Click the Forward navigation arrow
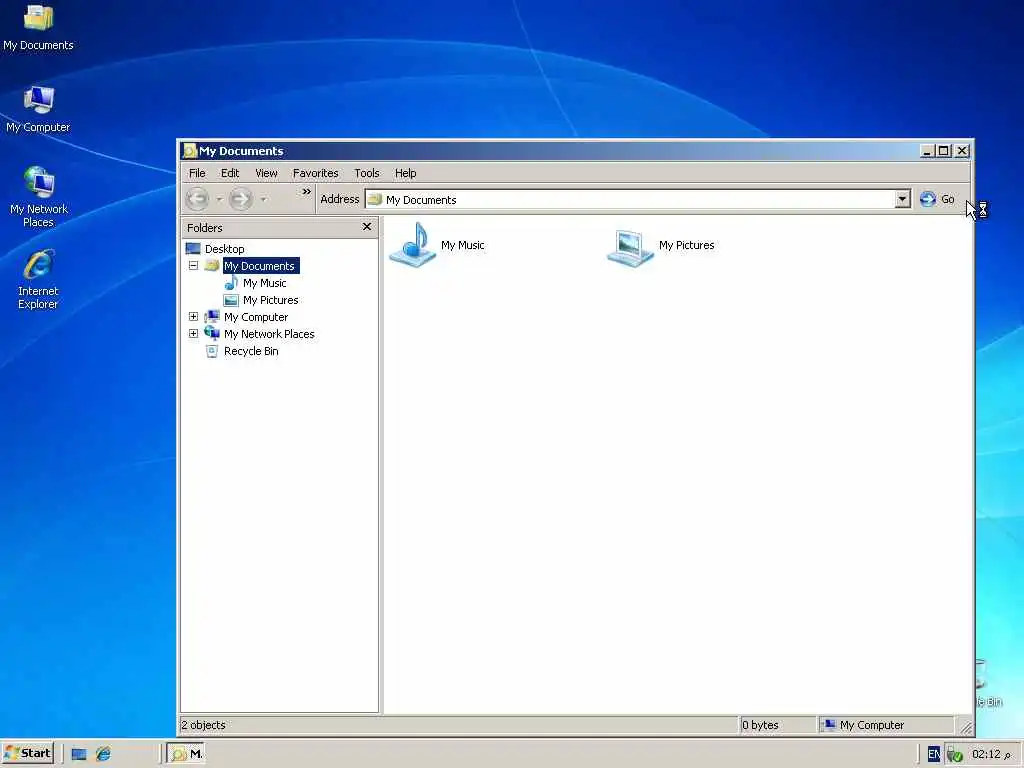1024x768 pixels. (240, 199)
